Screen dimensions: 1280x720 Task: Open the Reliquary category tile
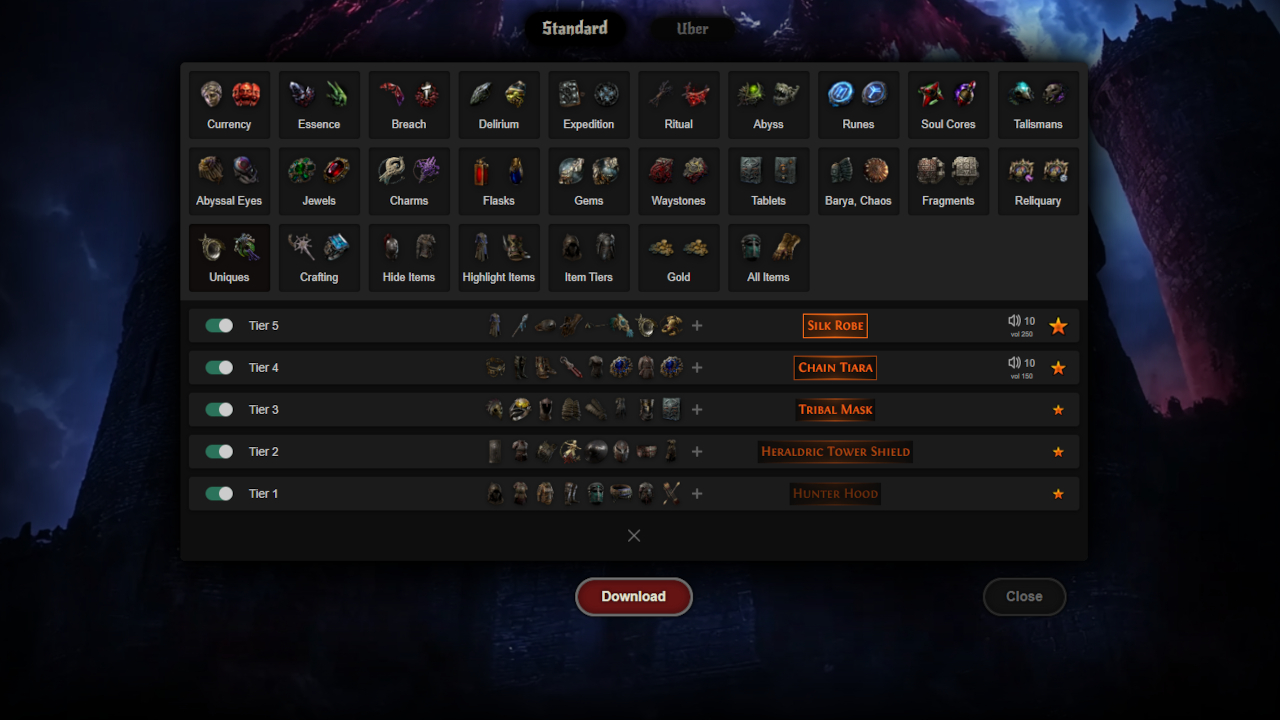pyautogui.click(x=1038, y=181)
